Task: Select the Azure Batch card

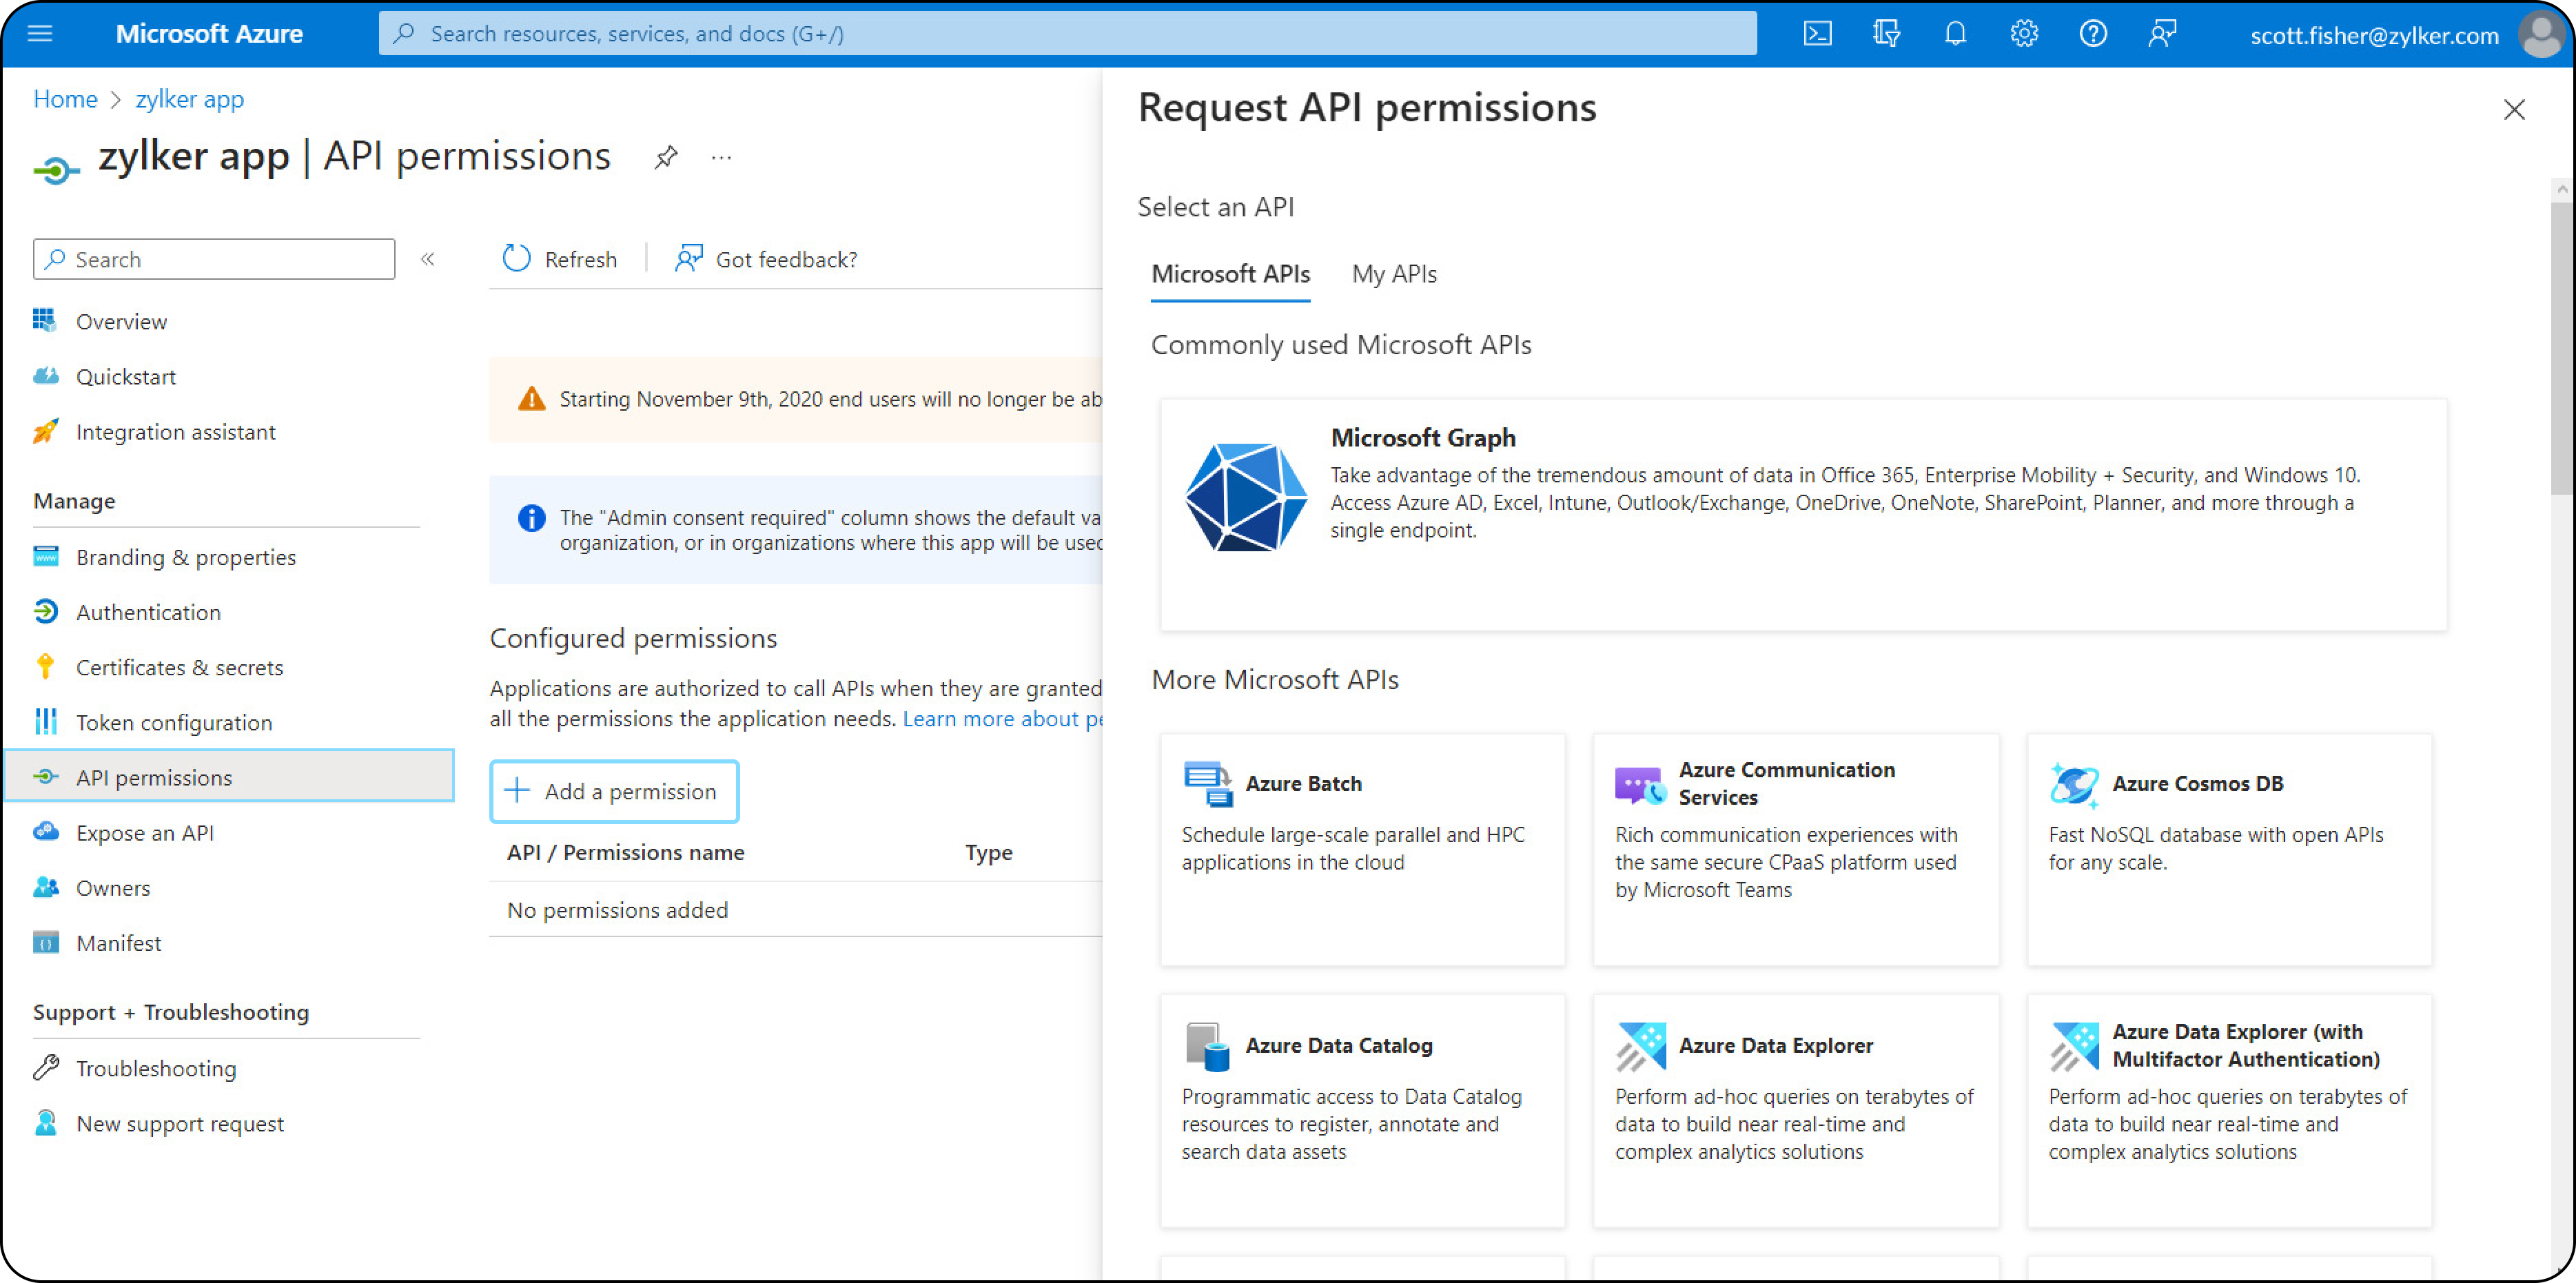Action: click(x=1362, y=849)
